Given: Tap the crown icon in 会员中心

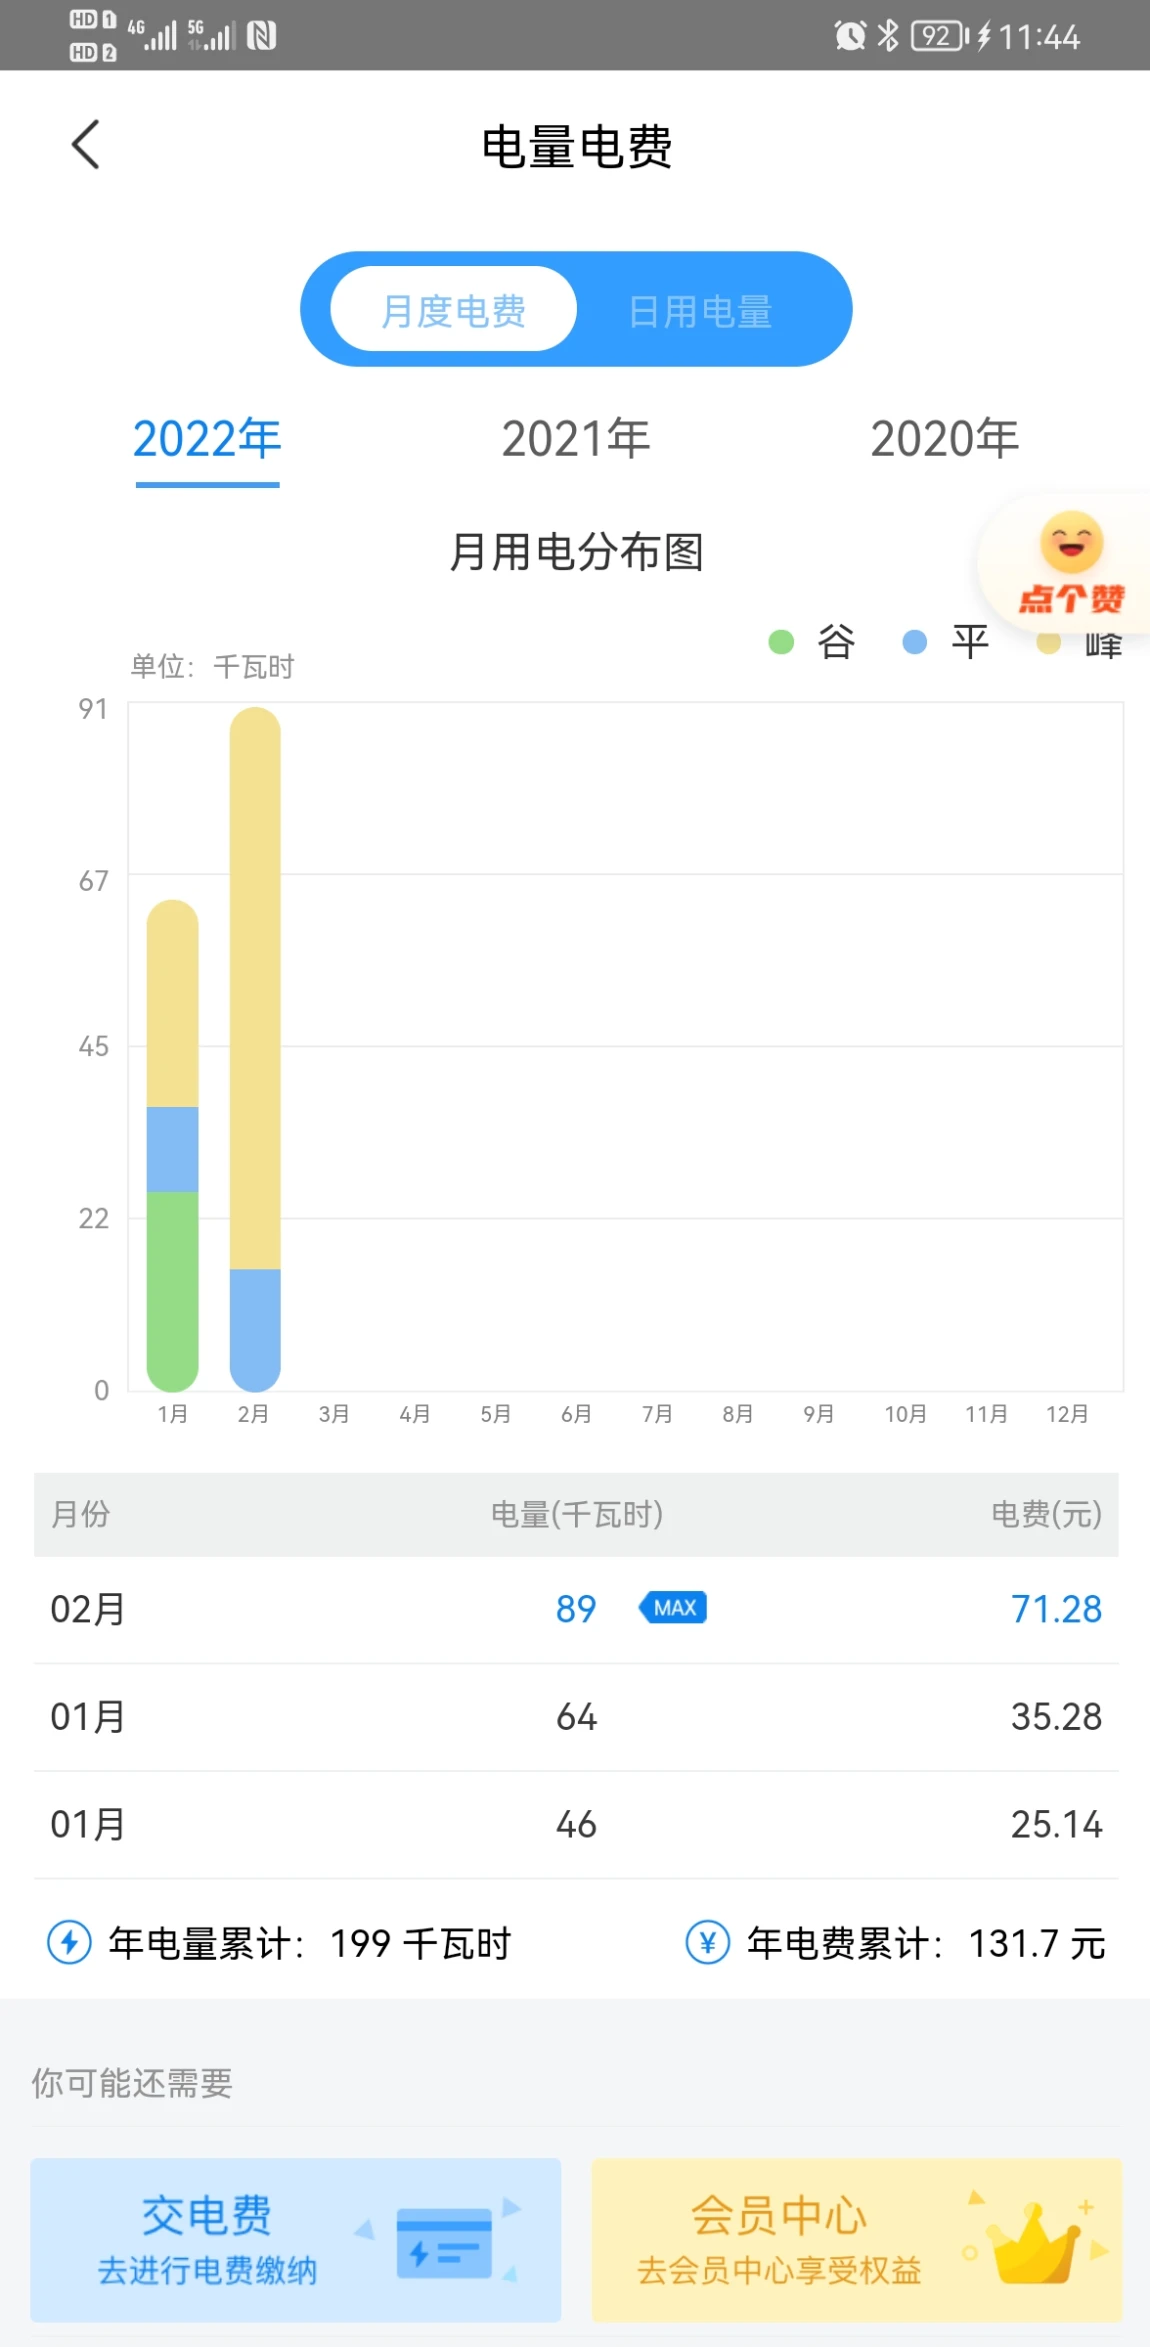Looking at the screenshot, I should pyautogui.click(x=1033, y=2241).
